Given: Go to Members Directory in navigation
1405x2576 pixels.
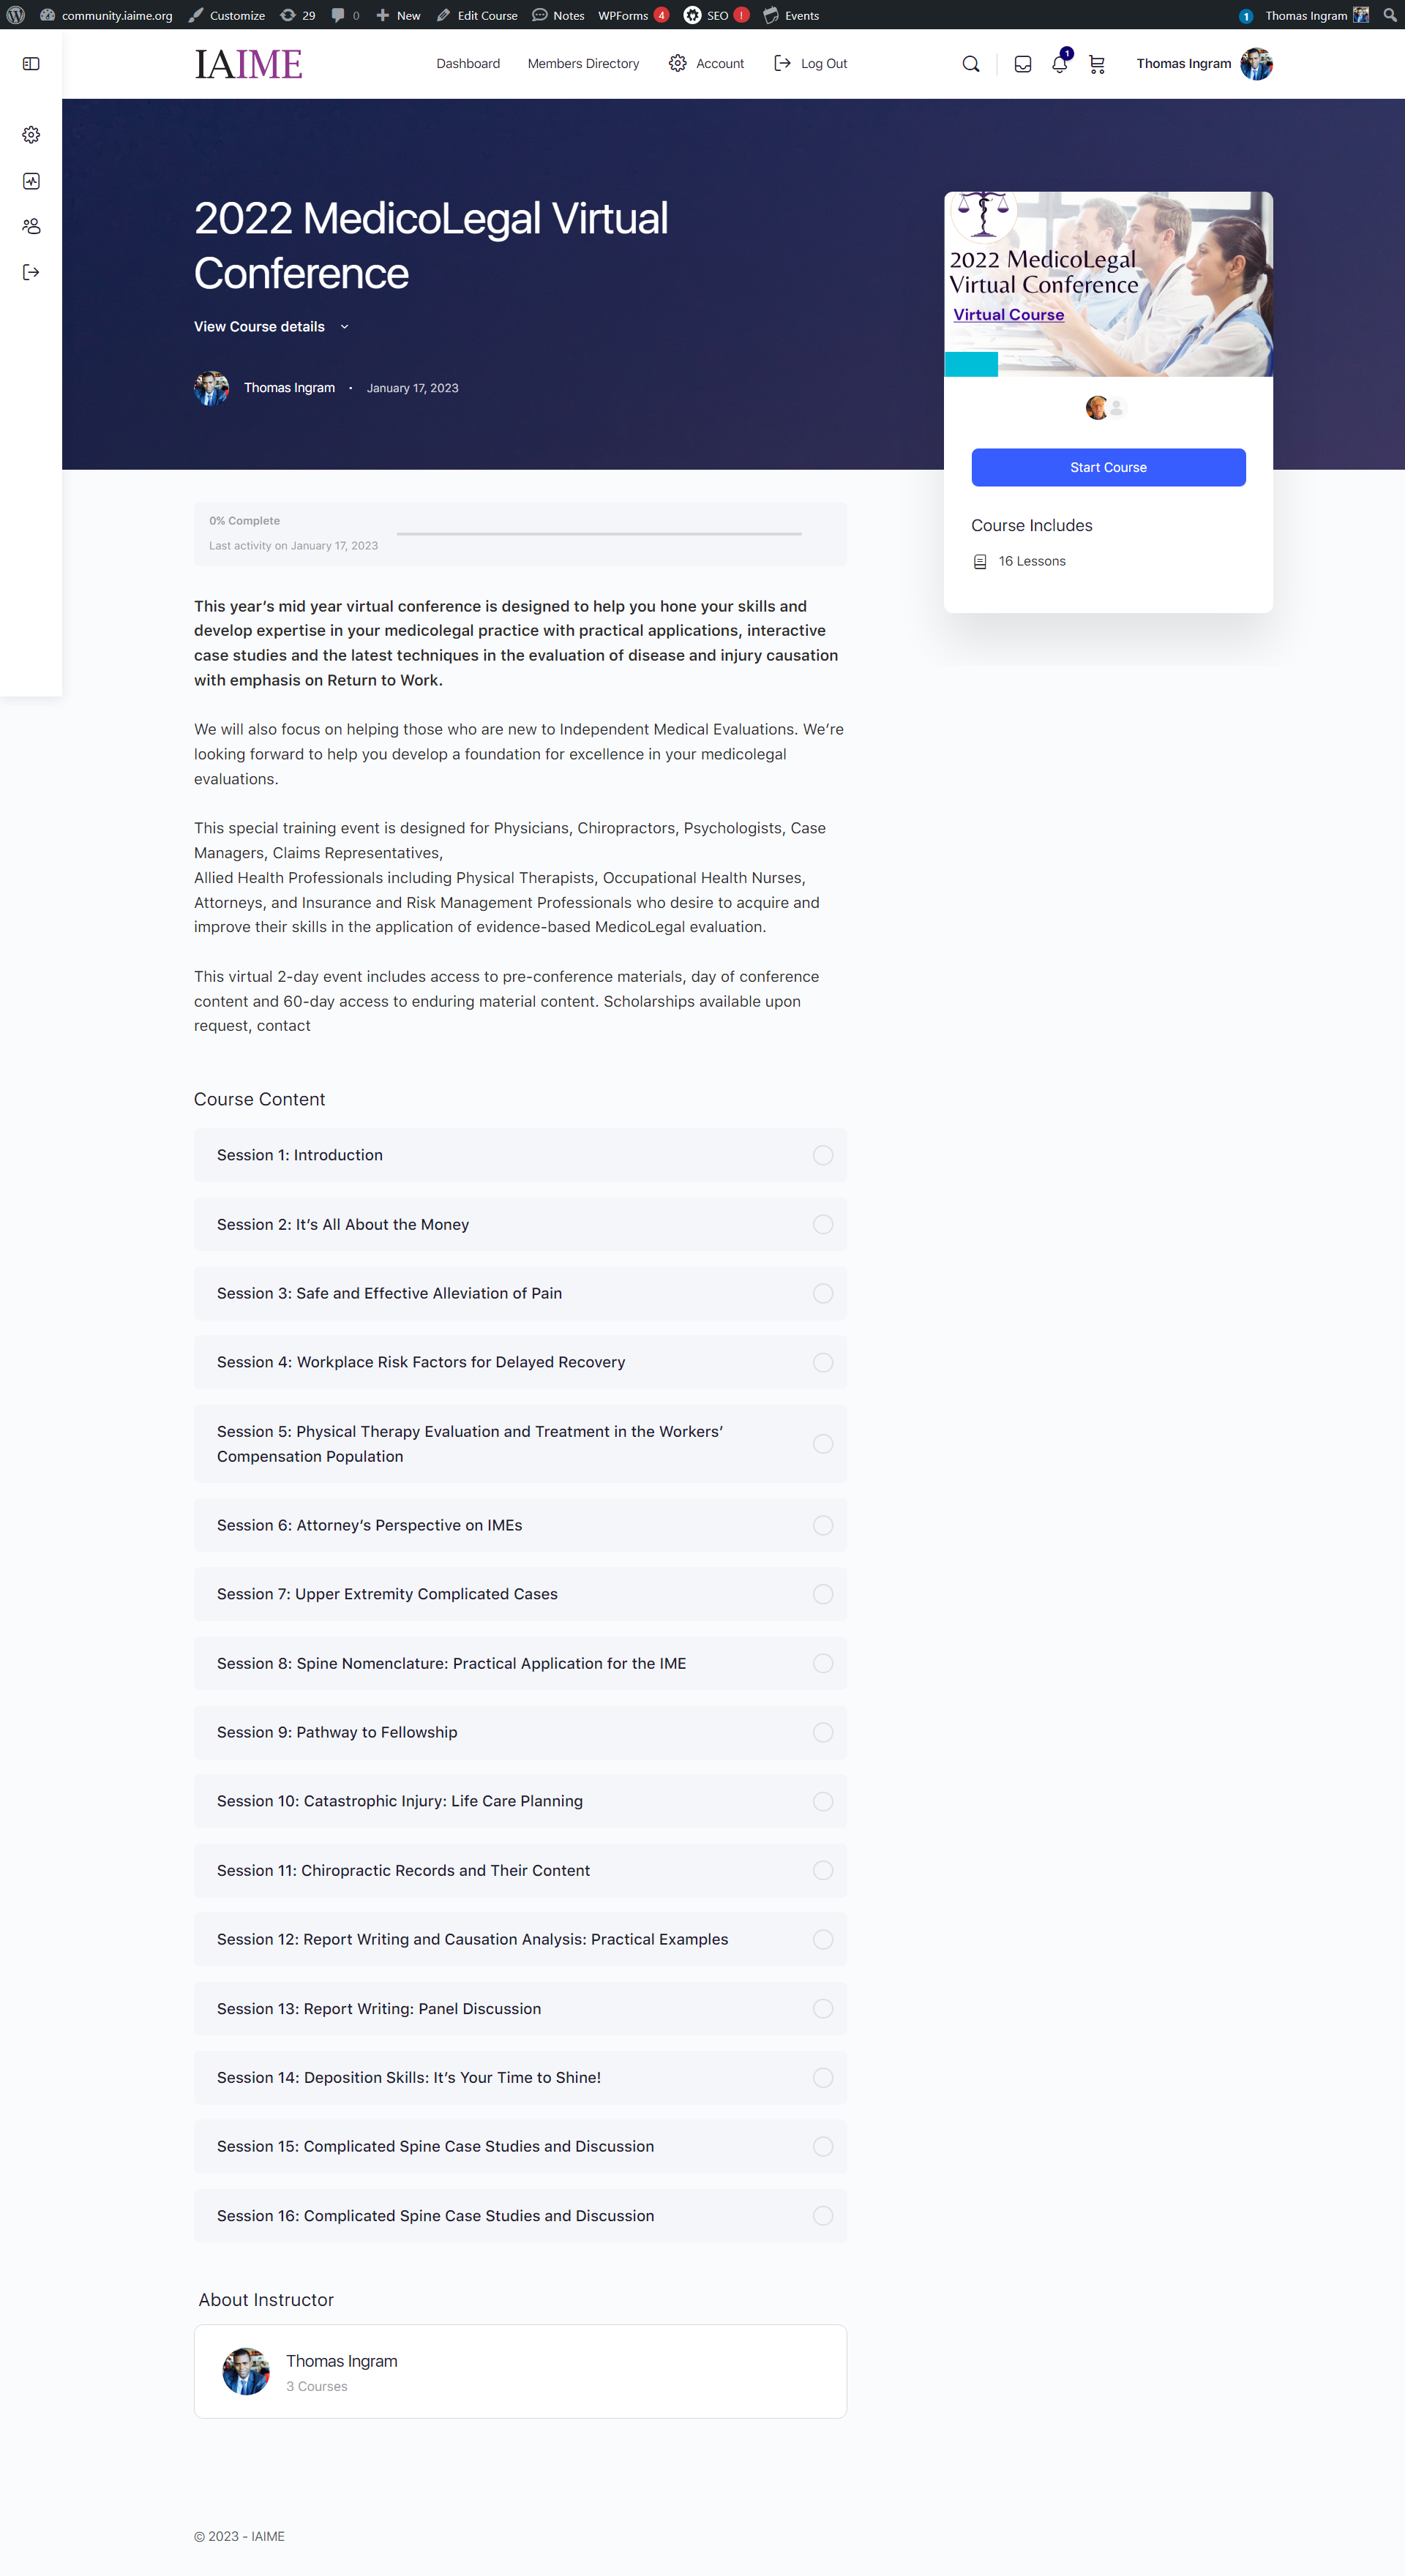Looking at the screenshot, I should 583,64.
